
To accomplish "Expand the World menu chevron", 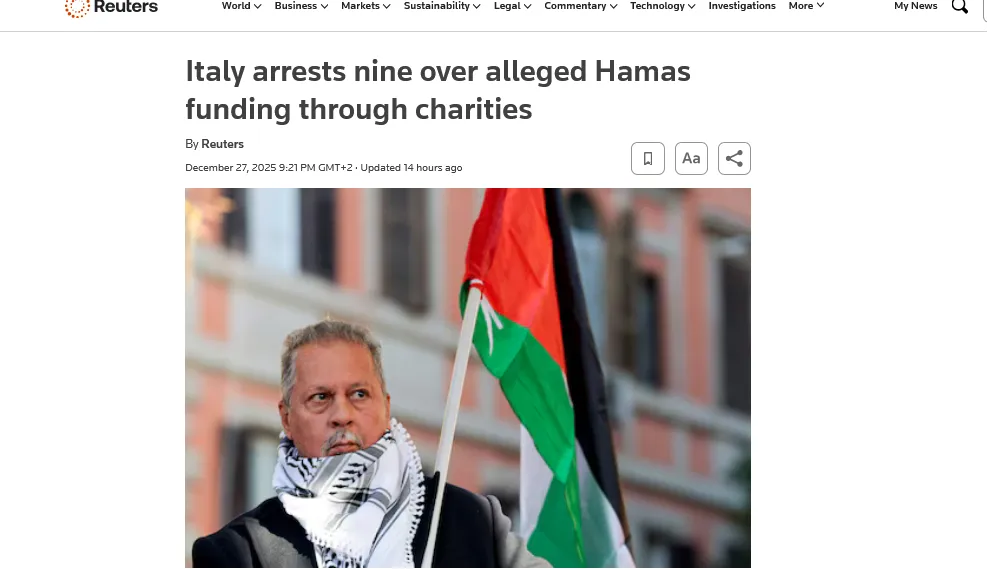I will click(258, 6).
